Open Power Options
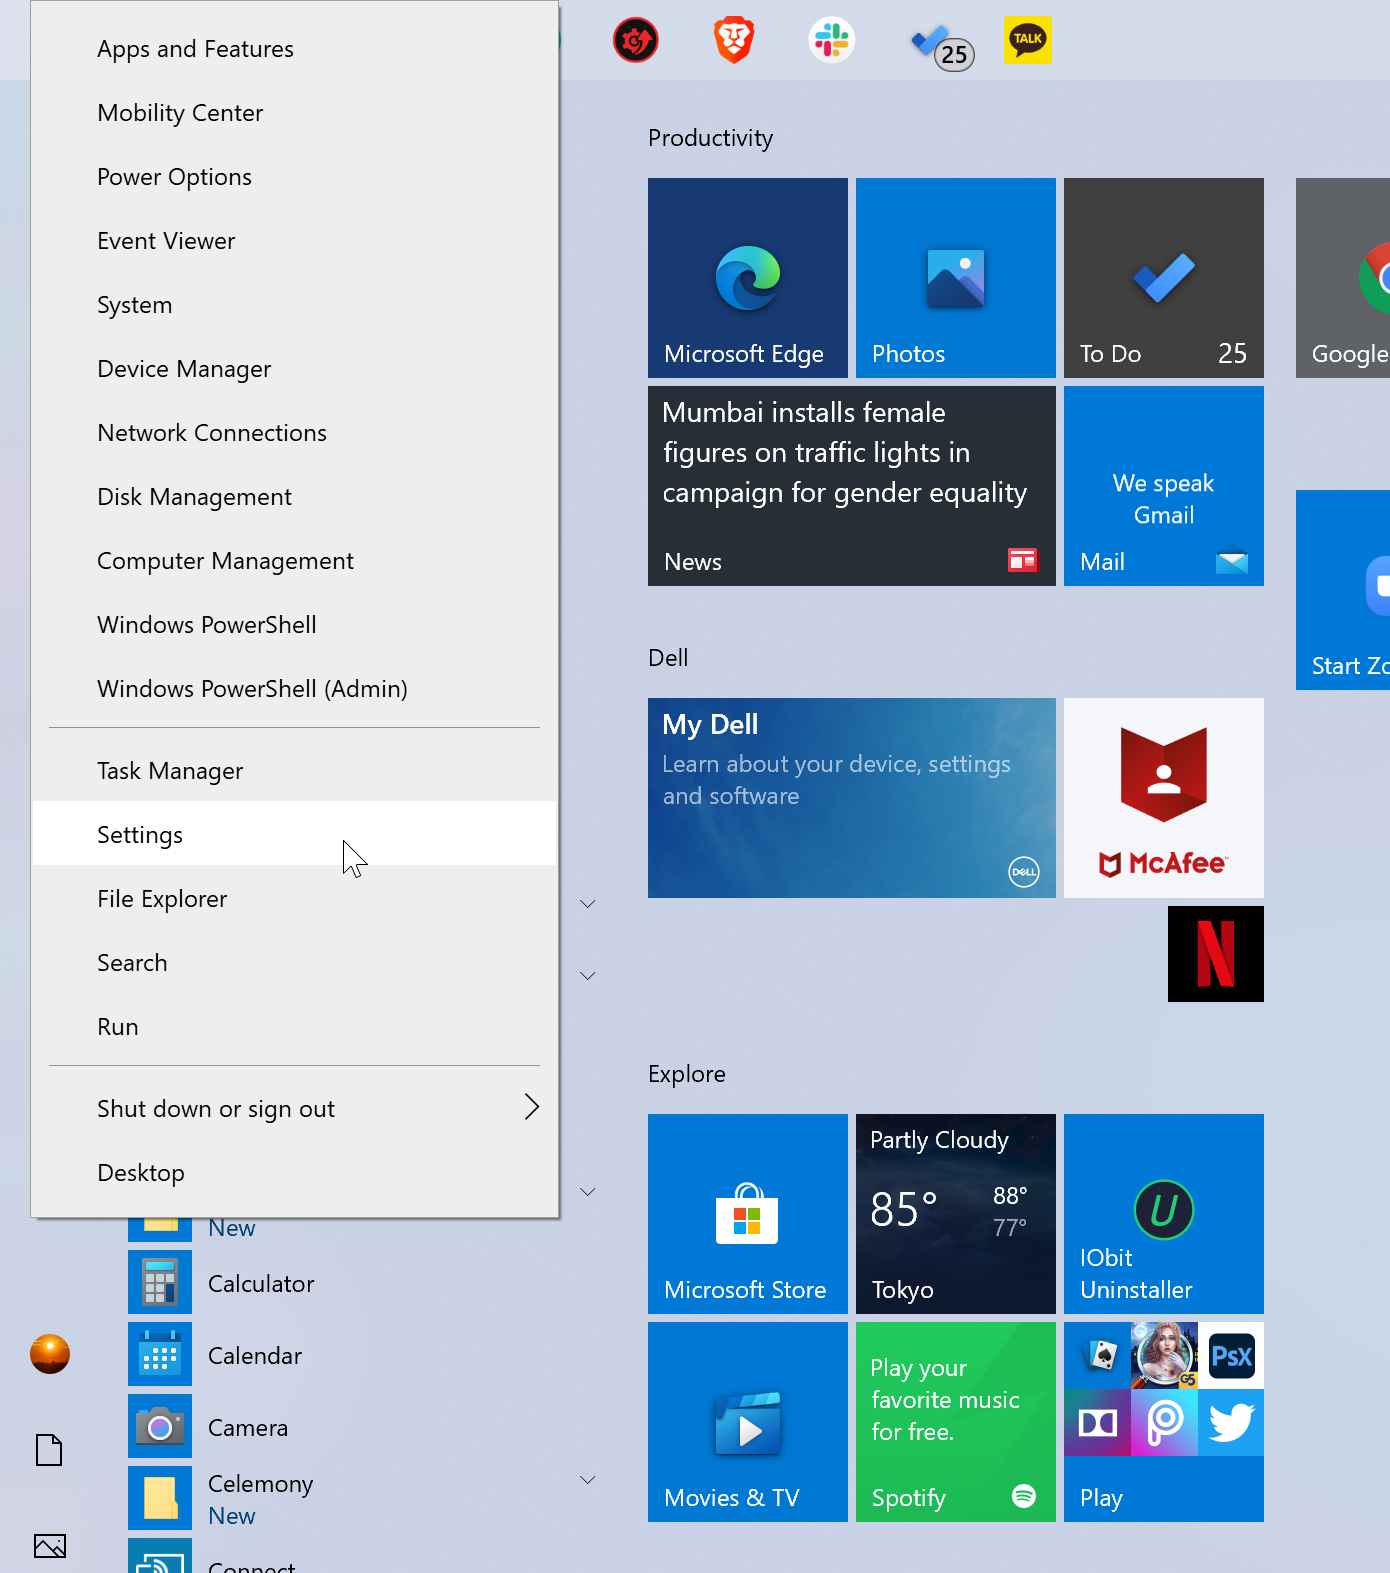This screenshot has height=1573, width=1390. click(294, 177)
